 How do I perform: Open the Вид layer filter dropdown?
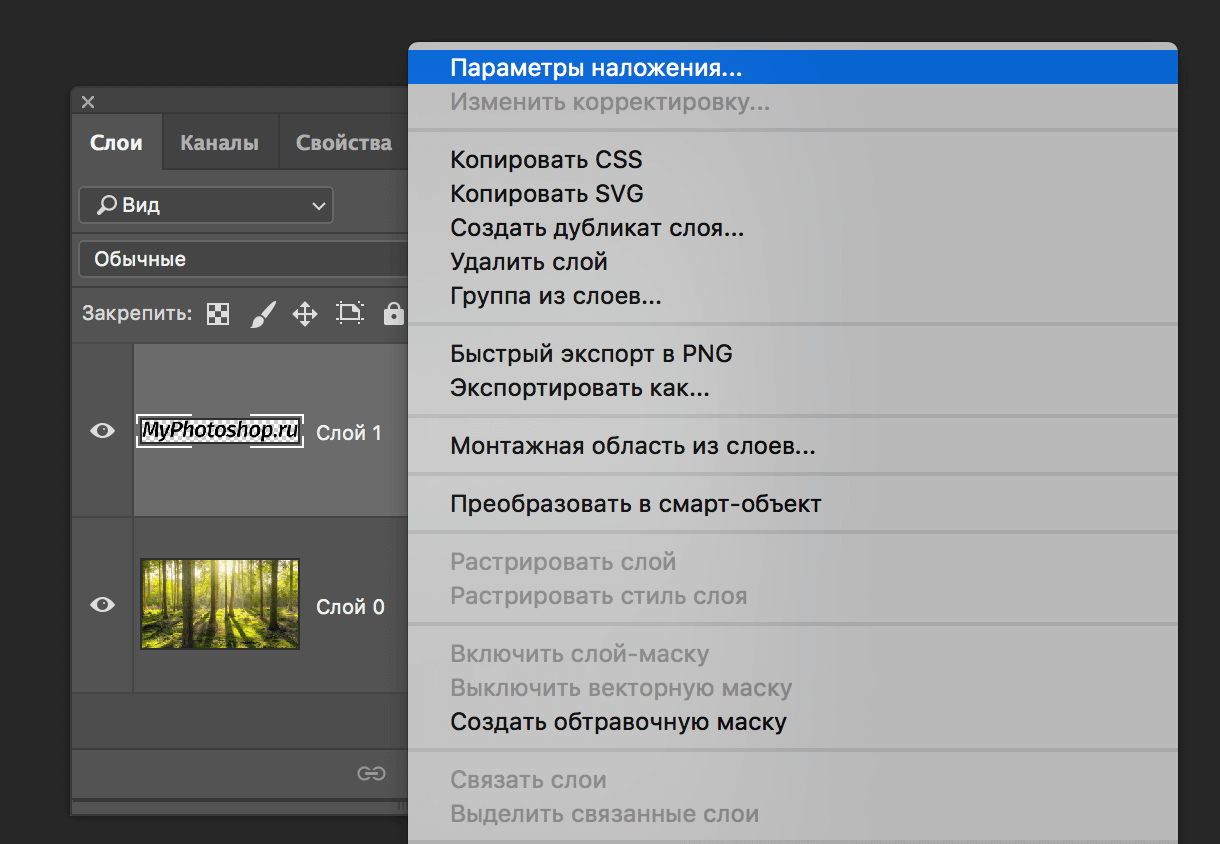coord(206,206)
